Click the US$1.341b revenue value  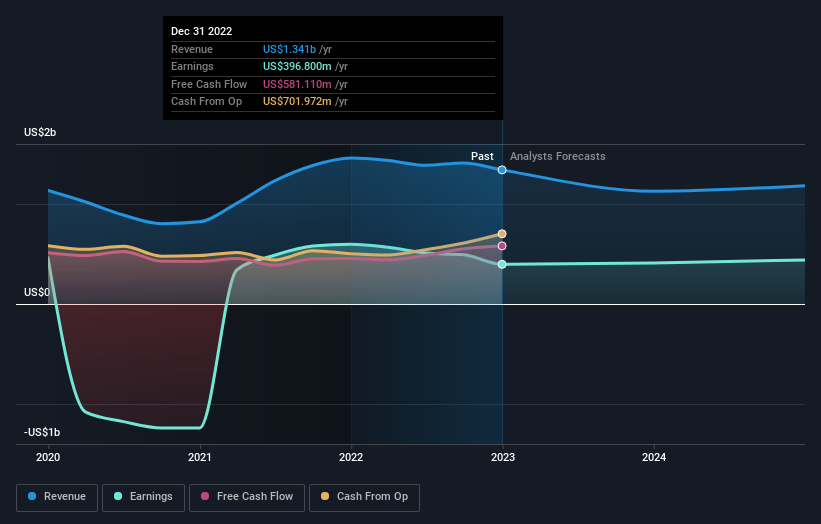coord(290,49)
